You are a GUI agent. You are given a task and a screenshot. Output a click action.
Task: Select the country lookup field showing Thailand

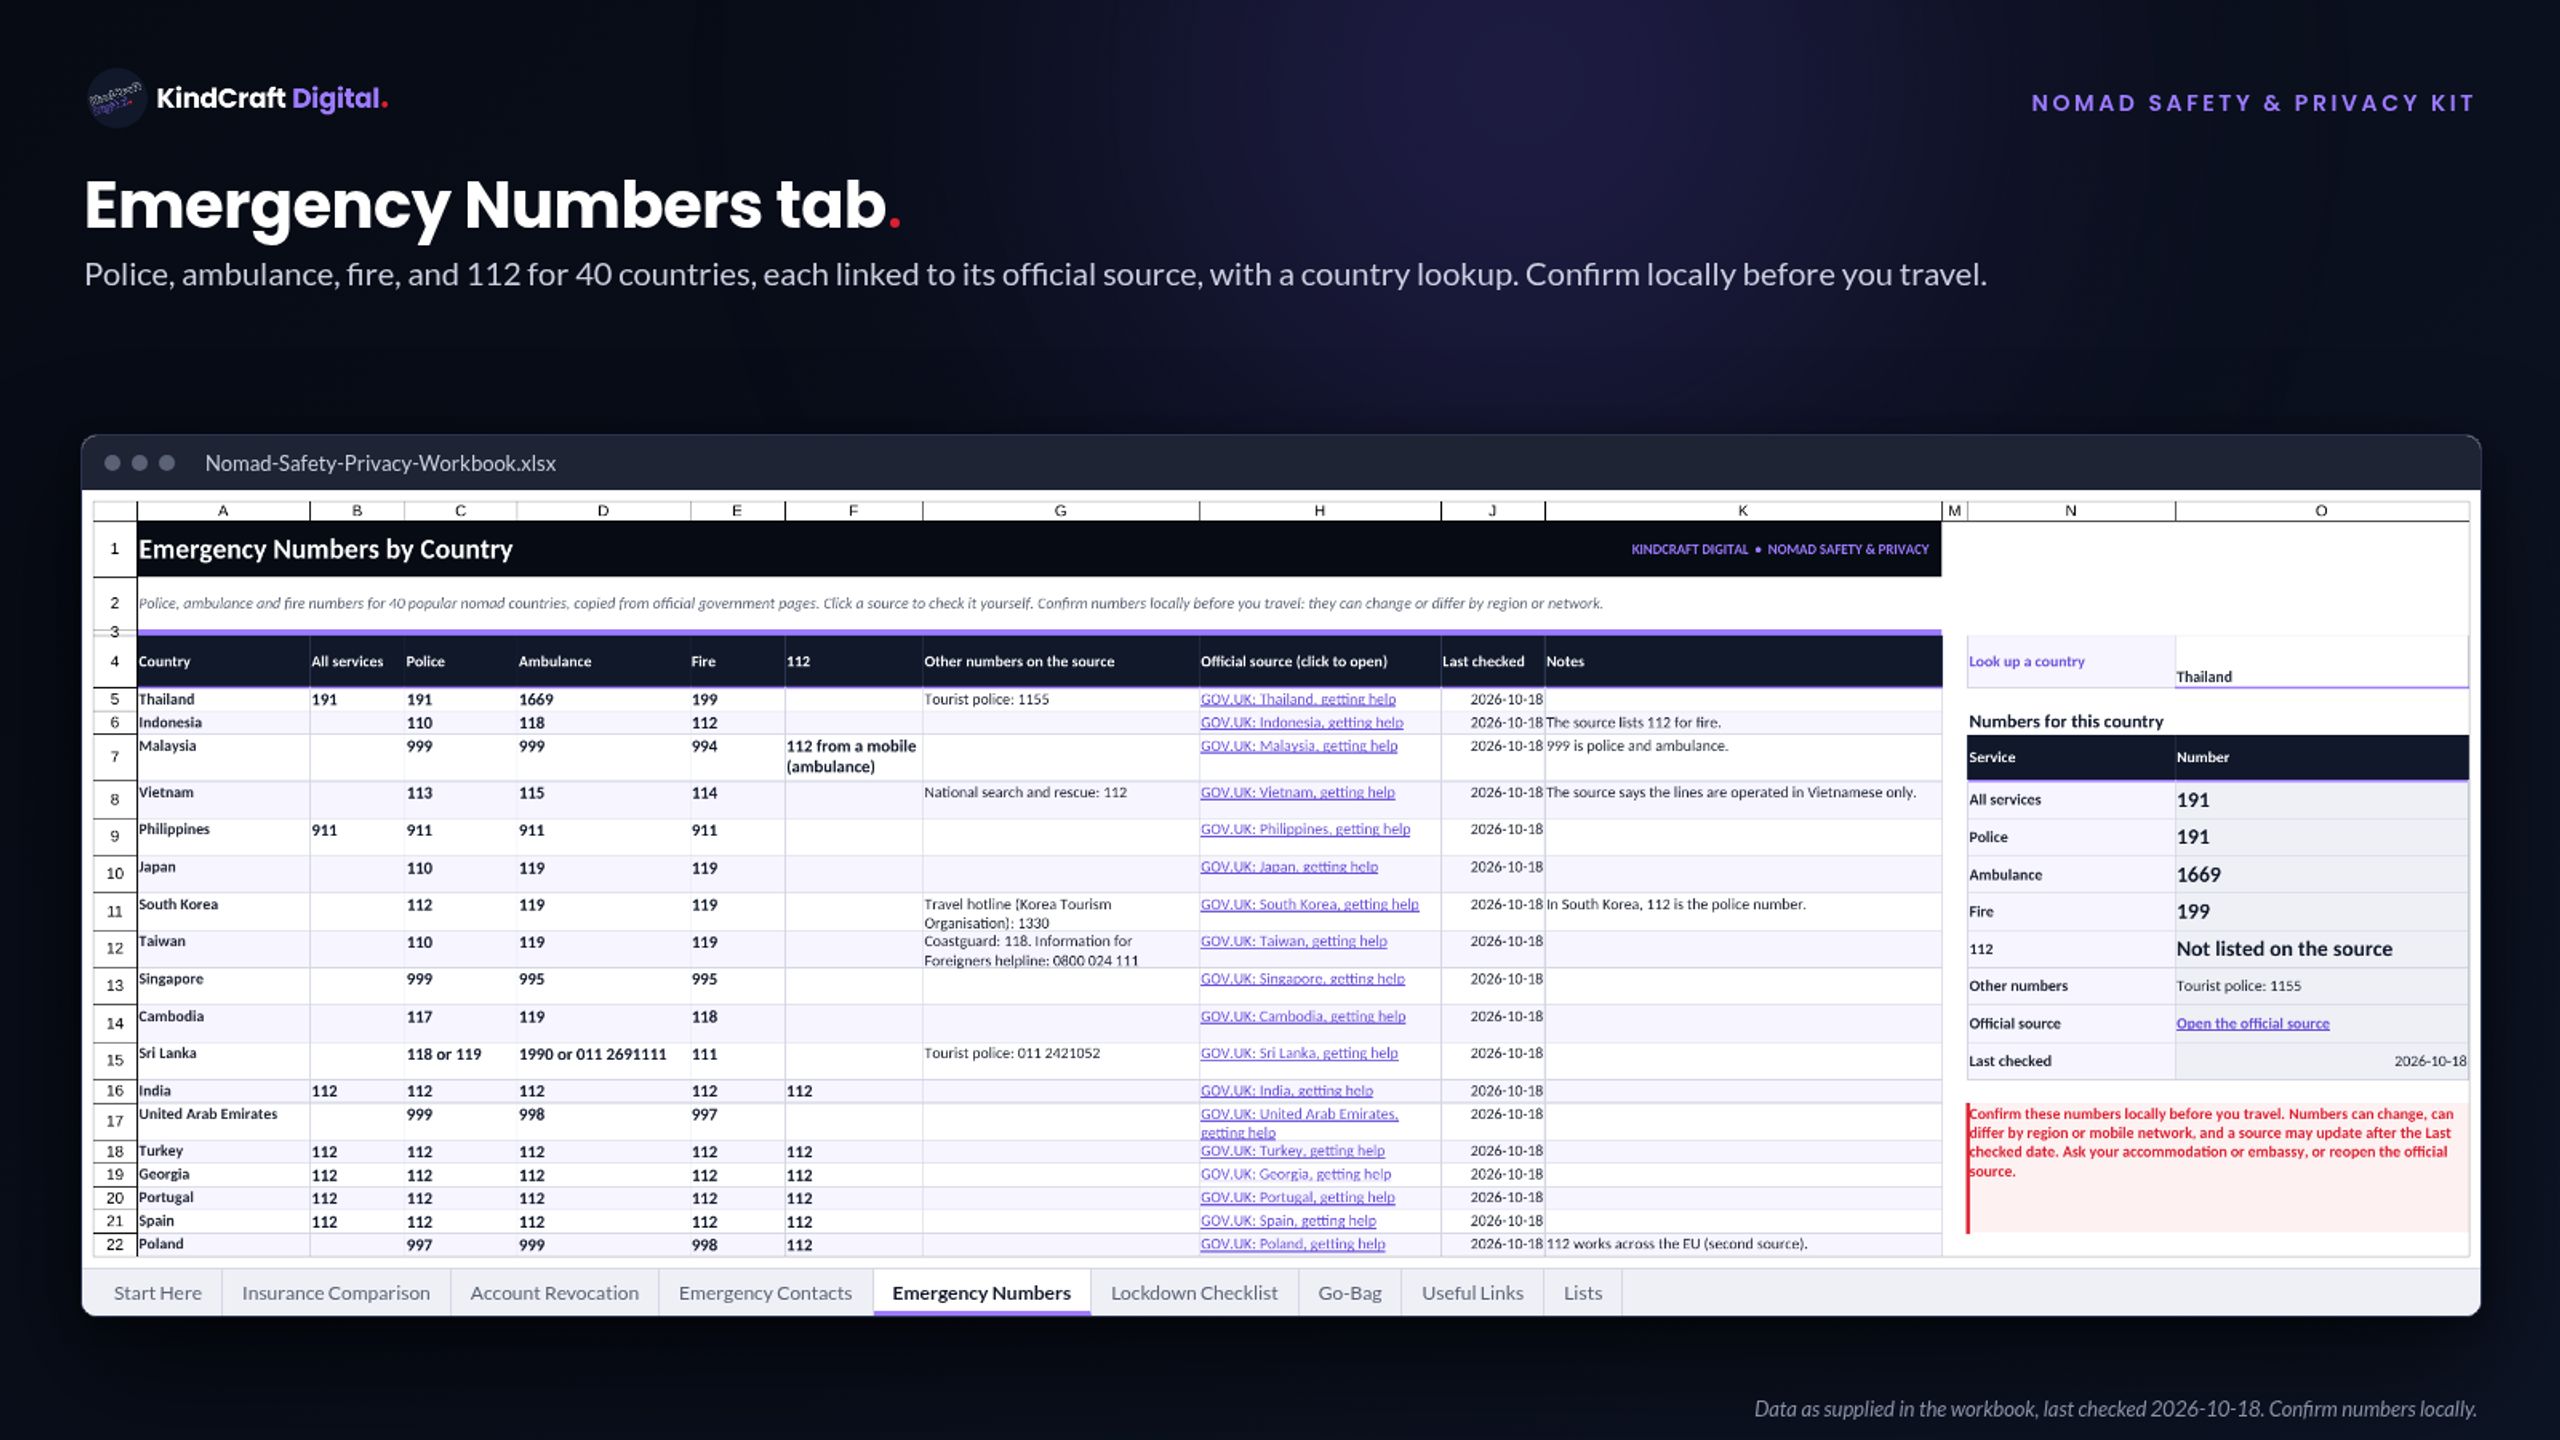(2321, 662)
